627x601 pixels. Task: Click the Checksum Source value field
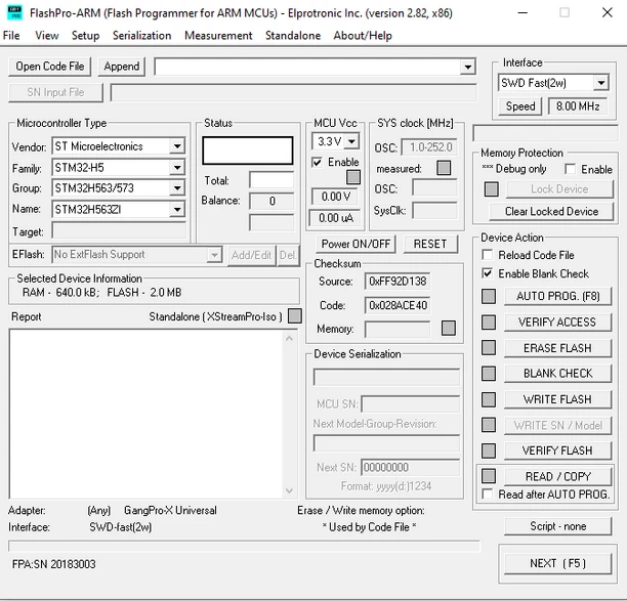397,281
